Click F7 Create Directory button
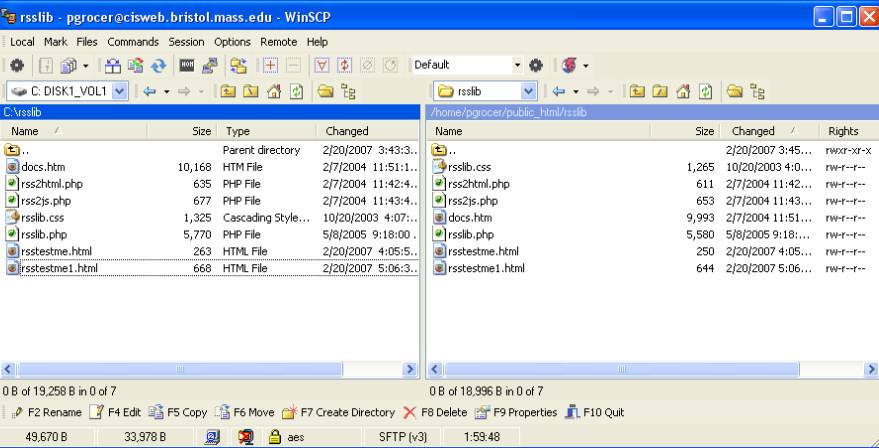 tap(339, 413)
